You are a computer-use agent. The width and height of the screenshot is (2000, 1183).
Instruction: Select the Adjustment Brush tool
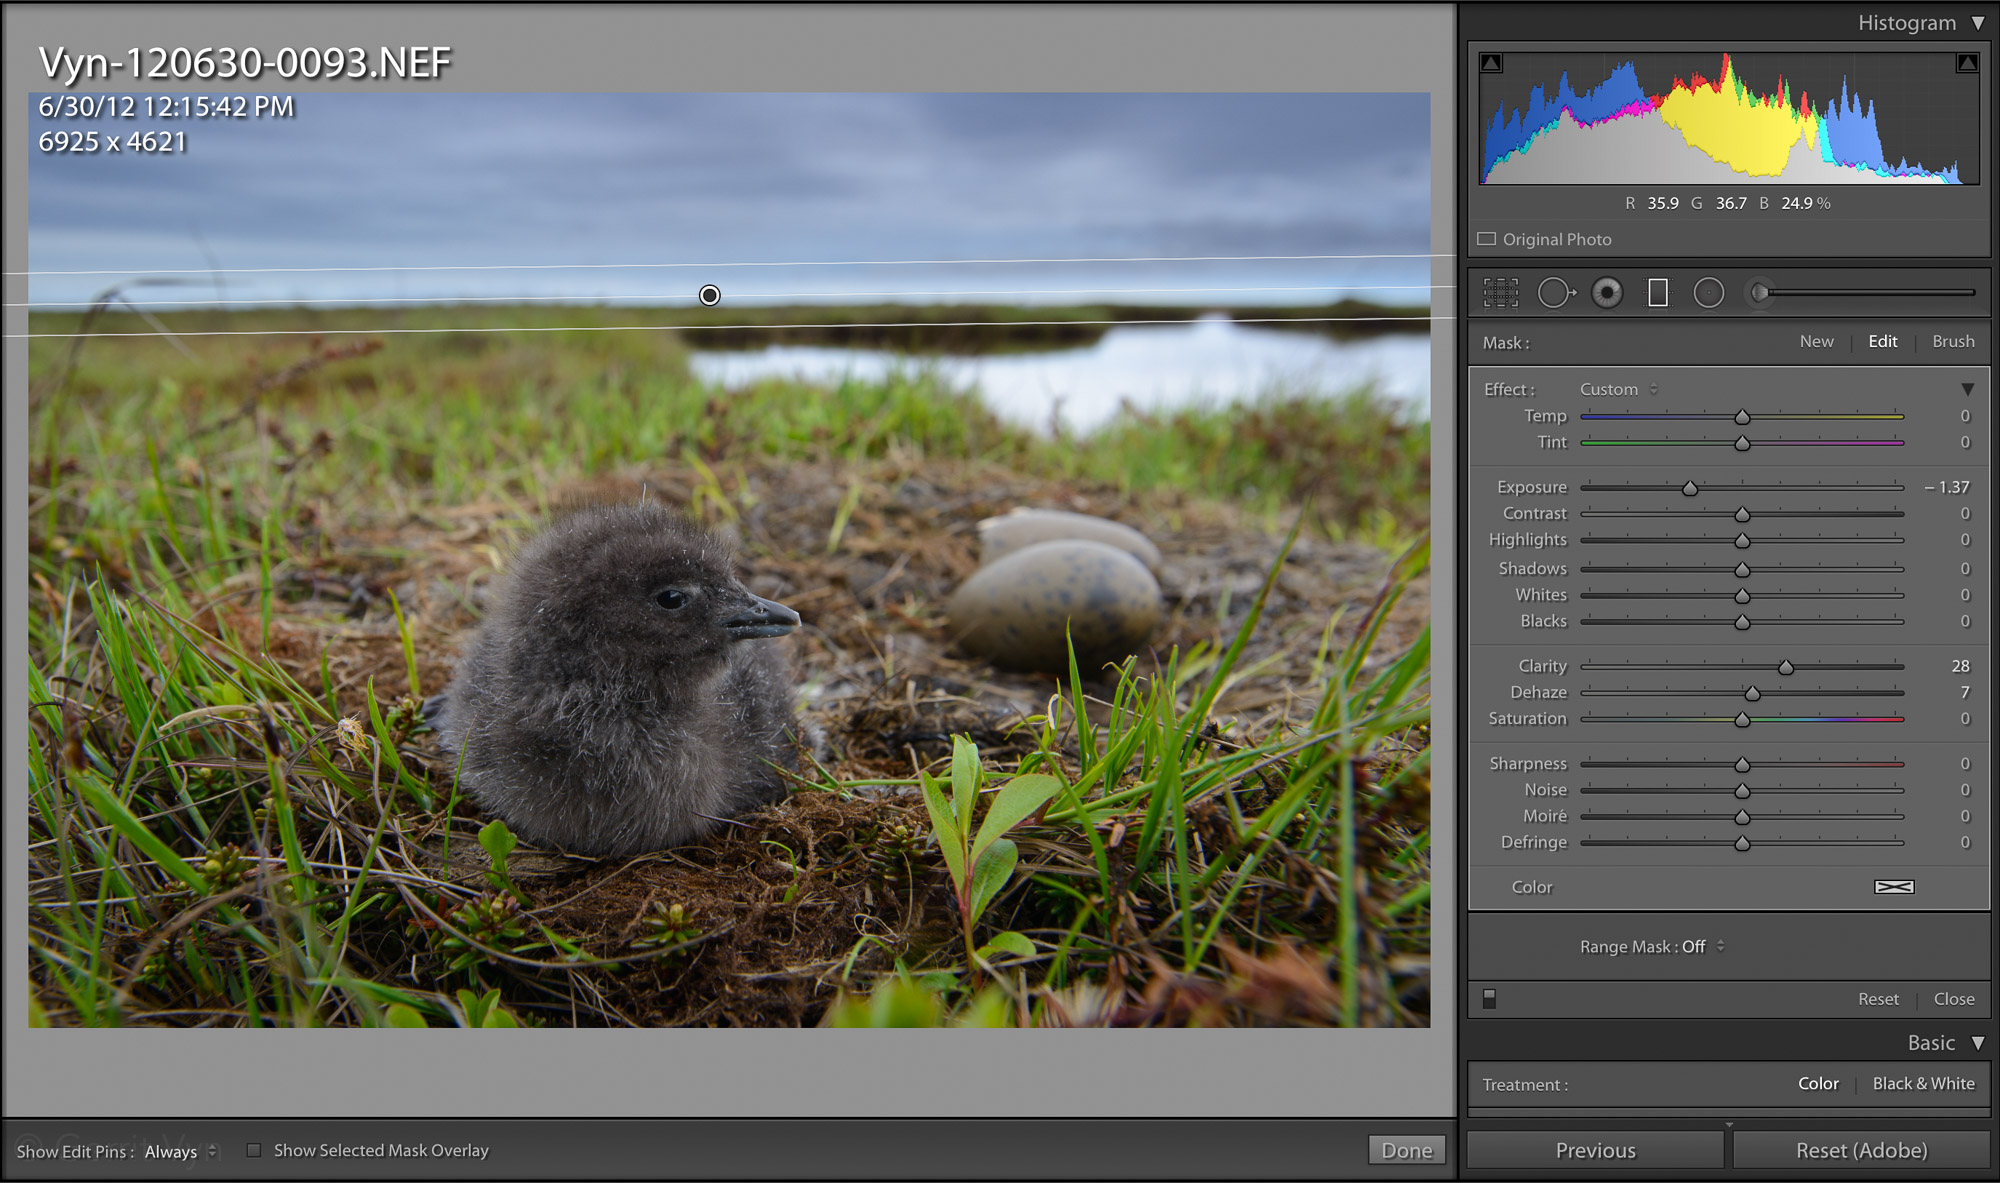(1759, 292)
